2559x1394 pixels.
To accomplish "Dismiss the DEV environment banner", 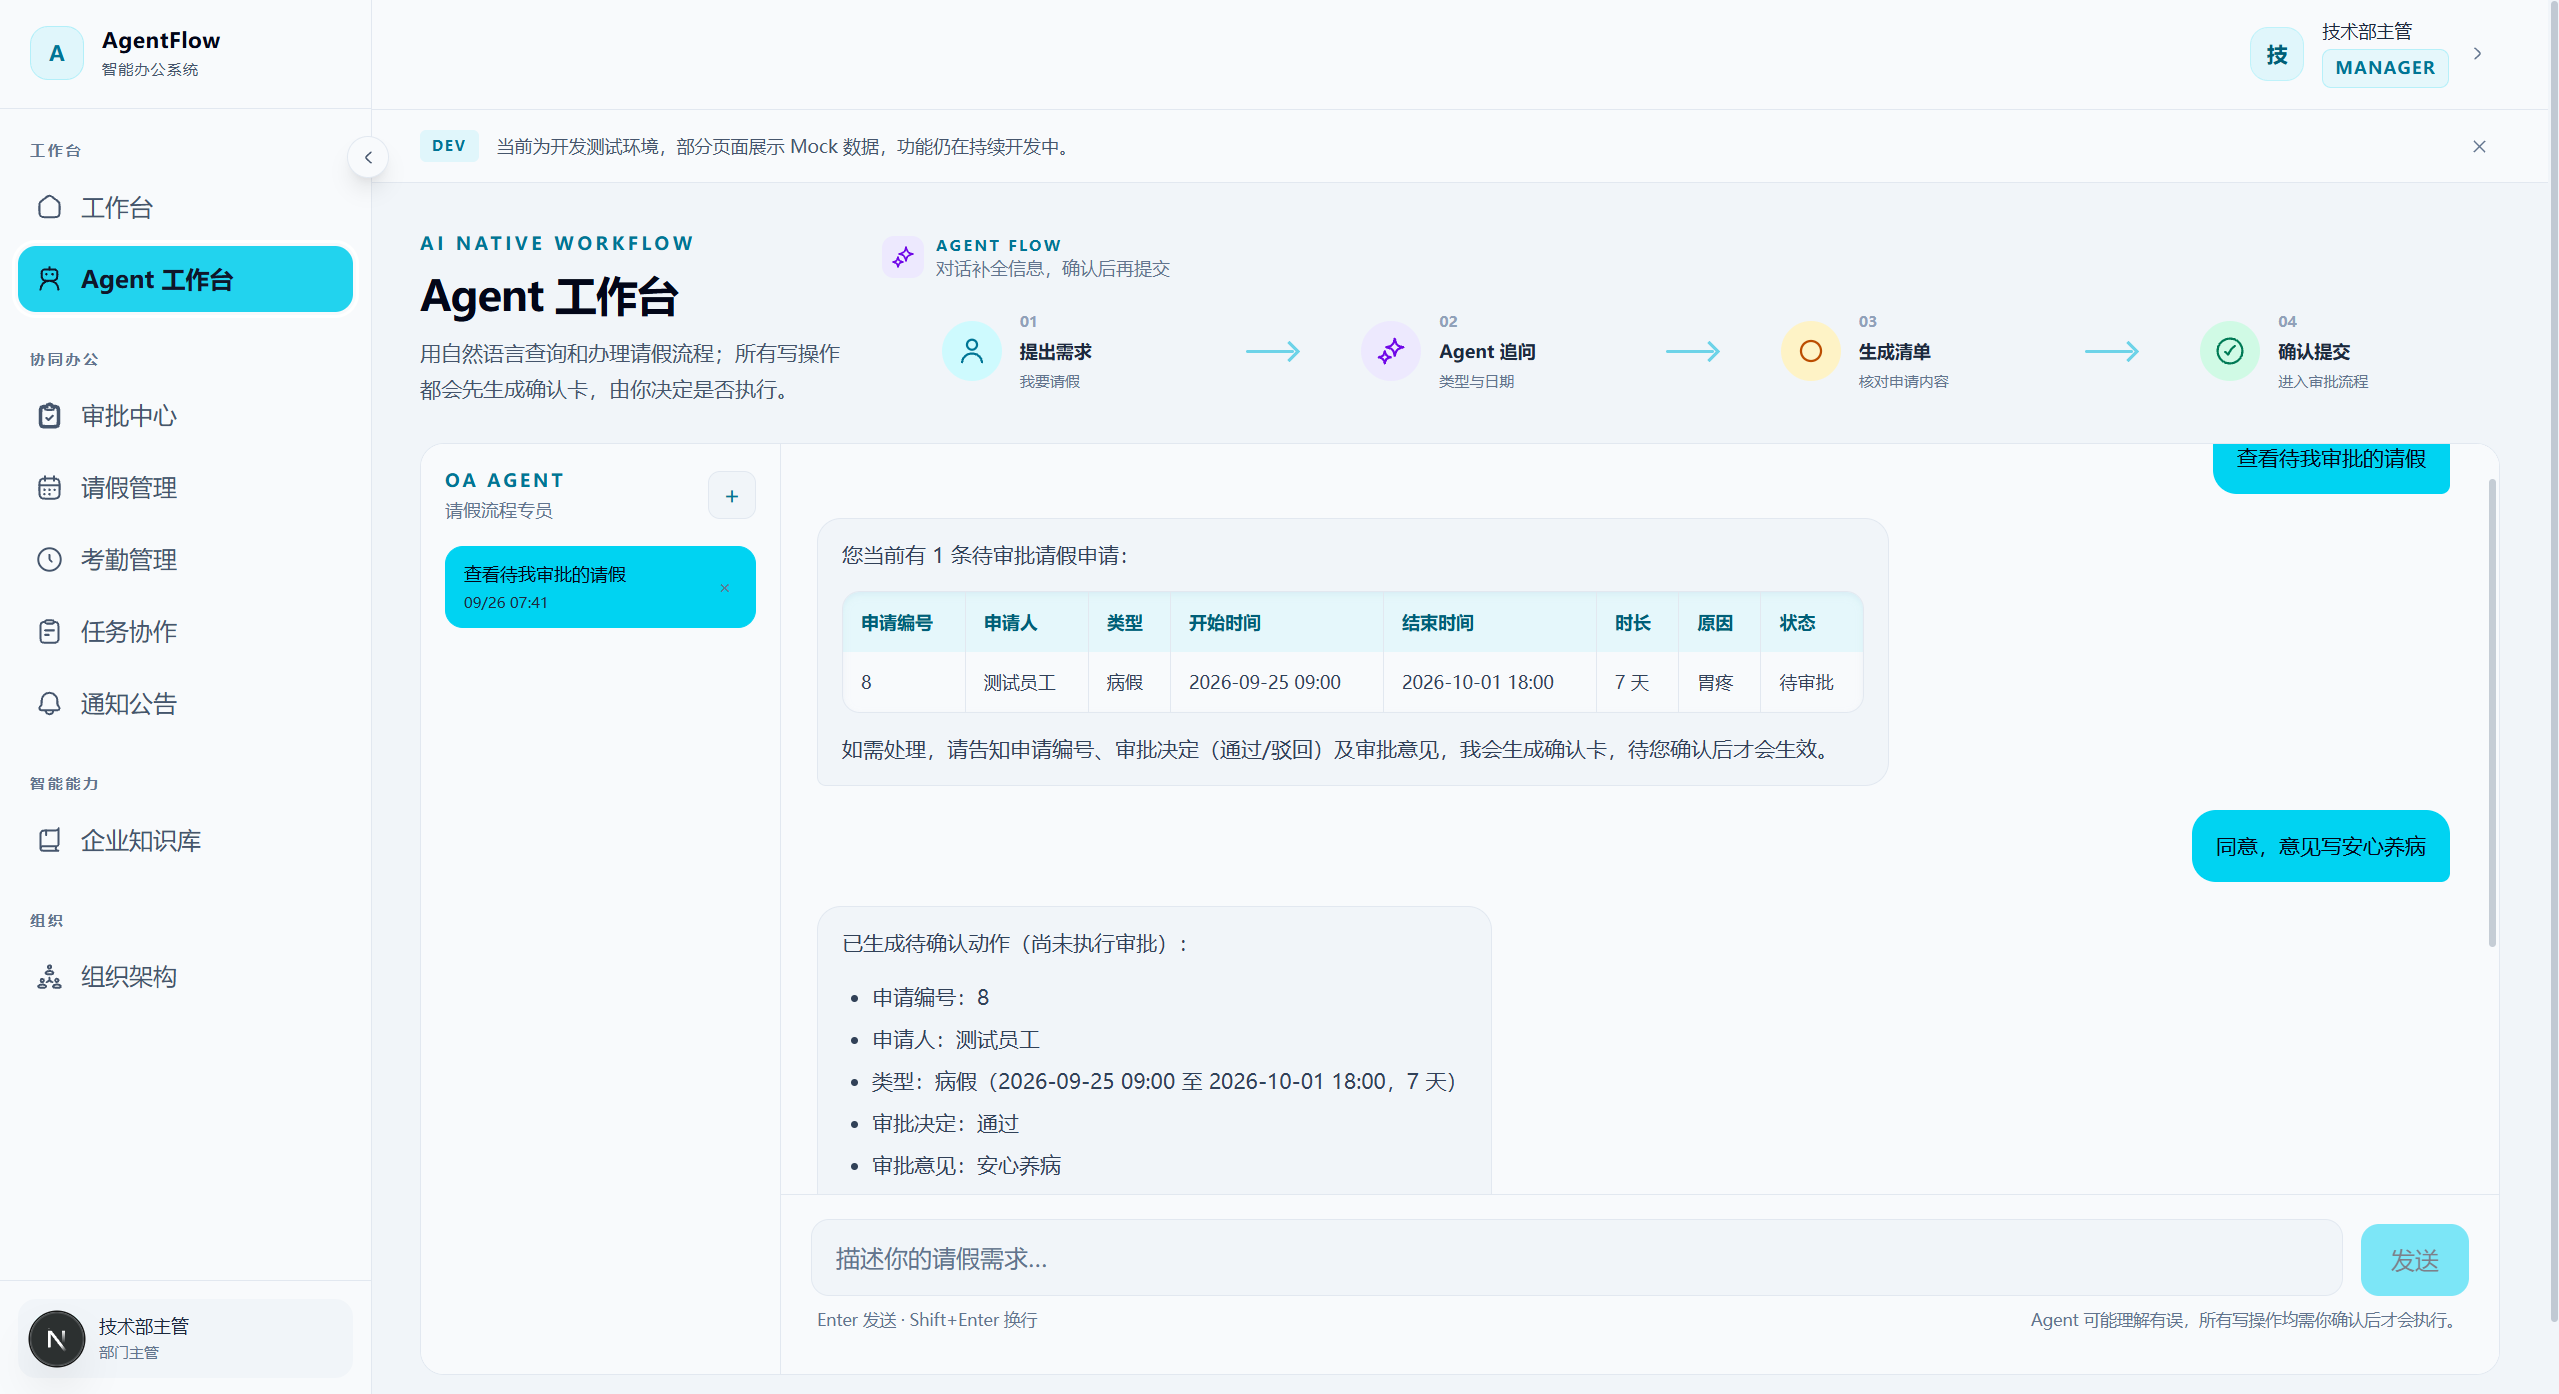I will 2479,147.
